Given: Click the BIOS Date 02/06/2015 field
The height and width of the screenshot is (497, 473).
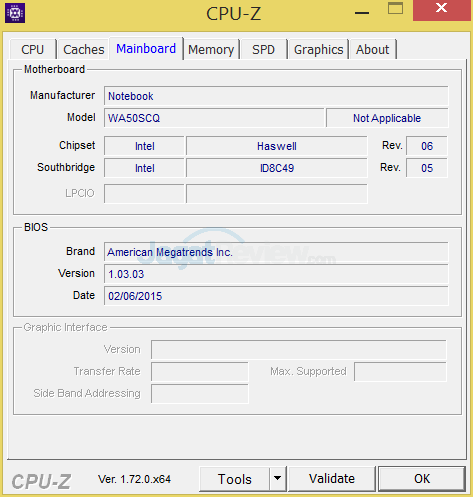Looking at the screenshot, I should 276,296.
